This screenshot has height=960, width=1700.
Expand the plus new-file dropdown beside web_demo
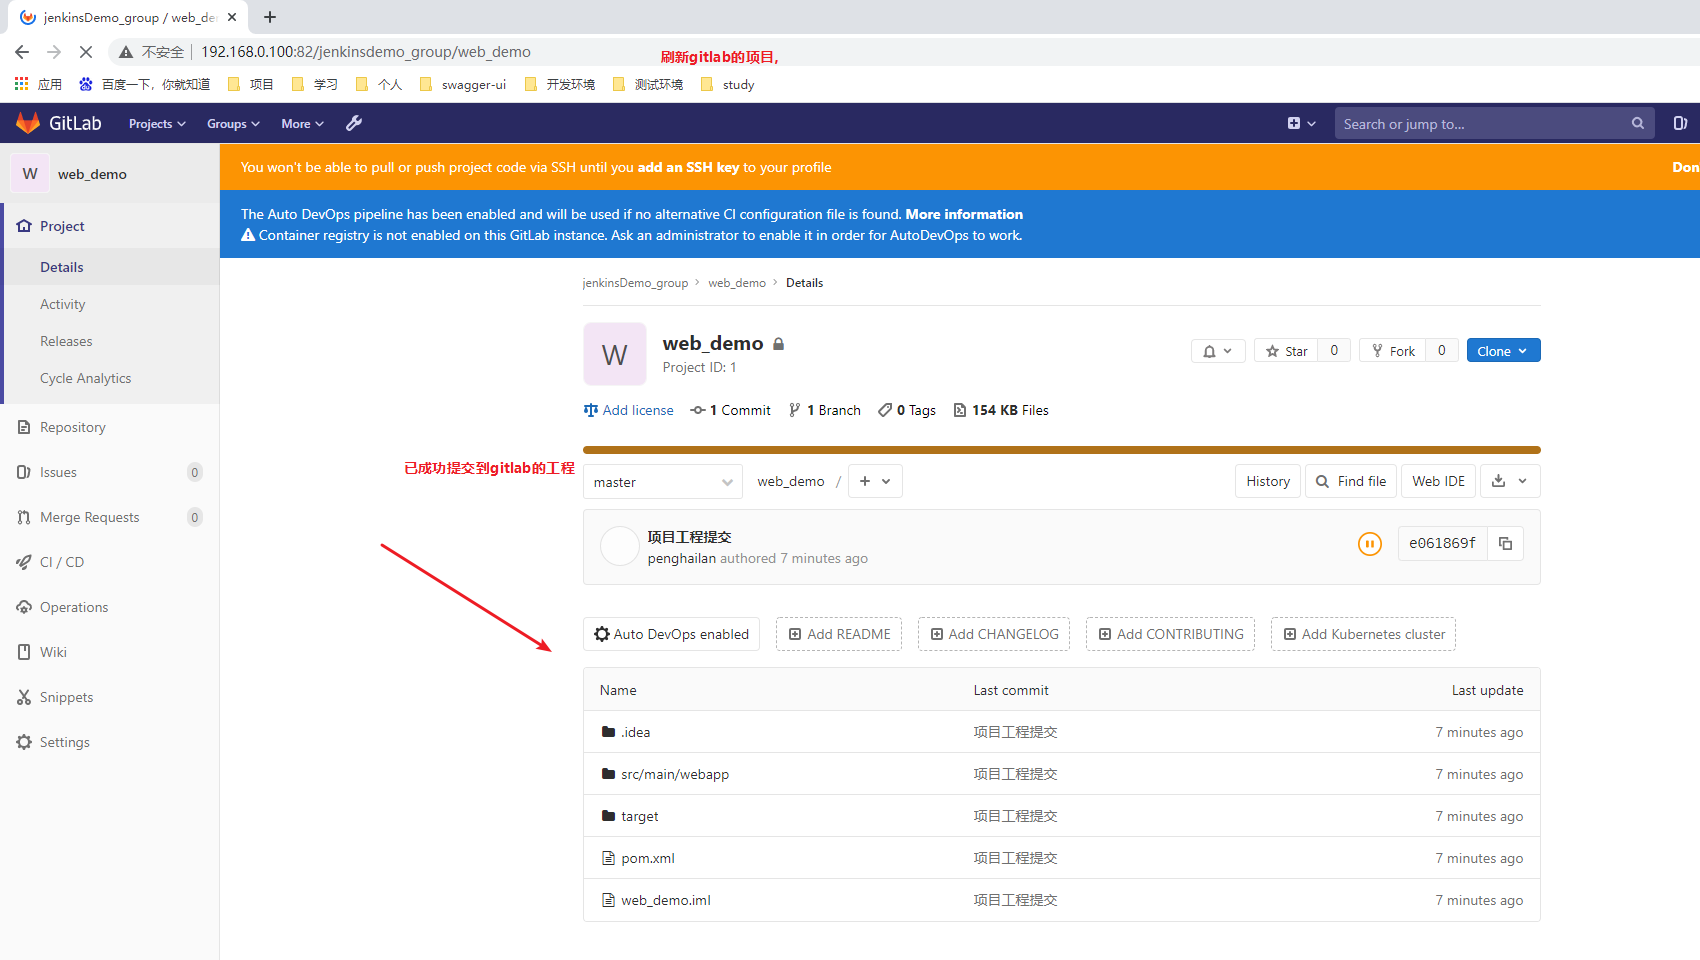pyautogui.click(x=875, y=481)
